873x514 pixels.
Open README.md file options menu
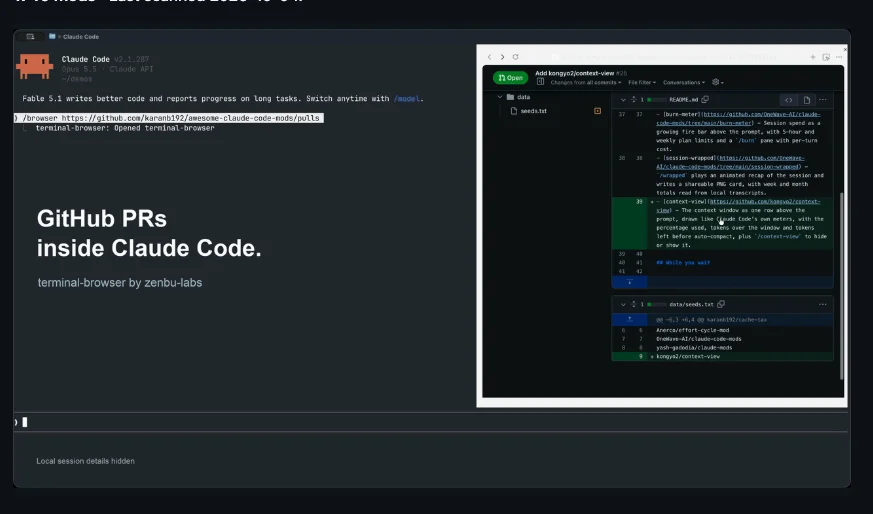pyautogui.click(x=823, y=100)
